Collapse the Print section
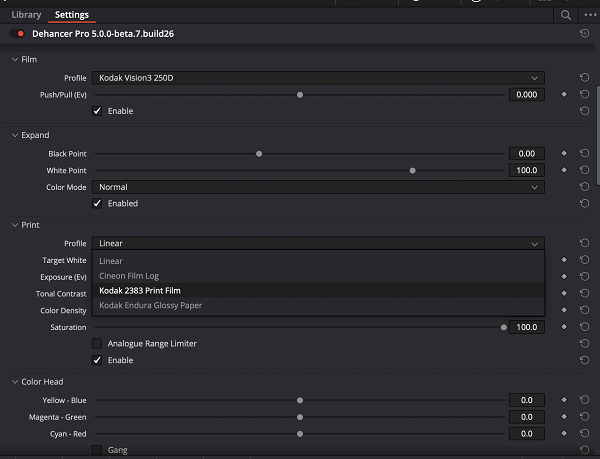Viewport: 600px width, 459px height. click(x=15, y=225)
